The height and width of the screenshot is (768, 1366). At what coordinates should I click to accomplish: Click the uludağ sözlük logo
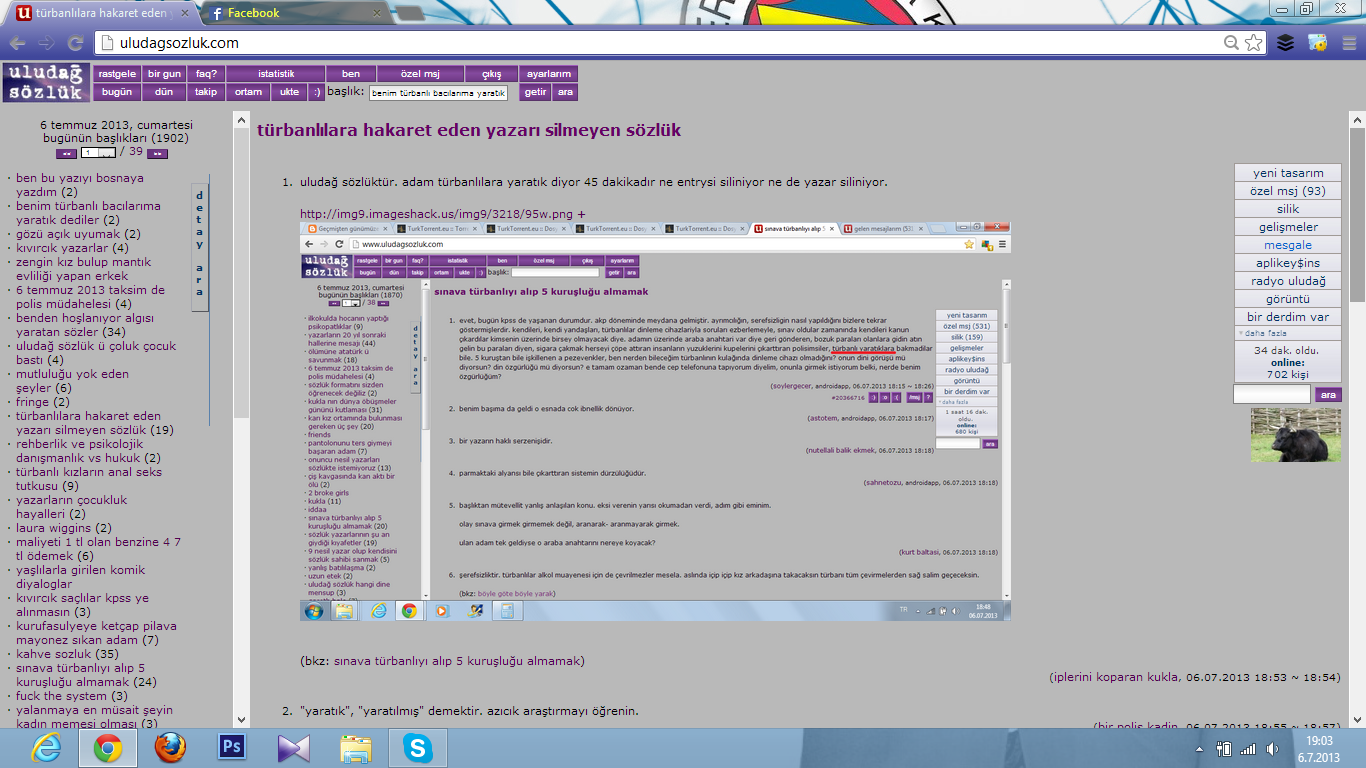45,82
